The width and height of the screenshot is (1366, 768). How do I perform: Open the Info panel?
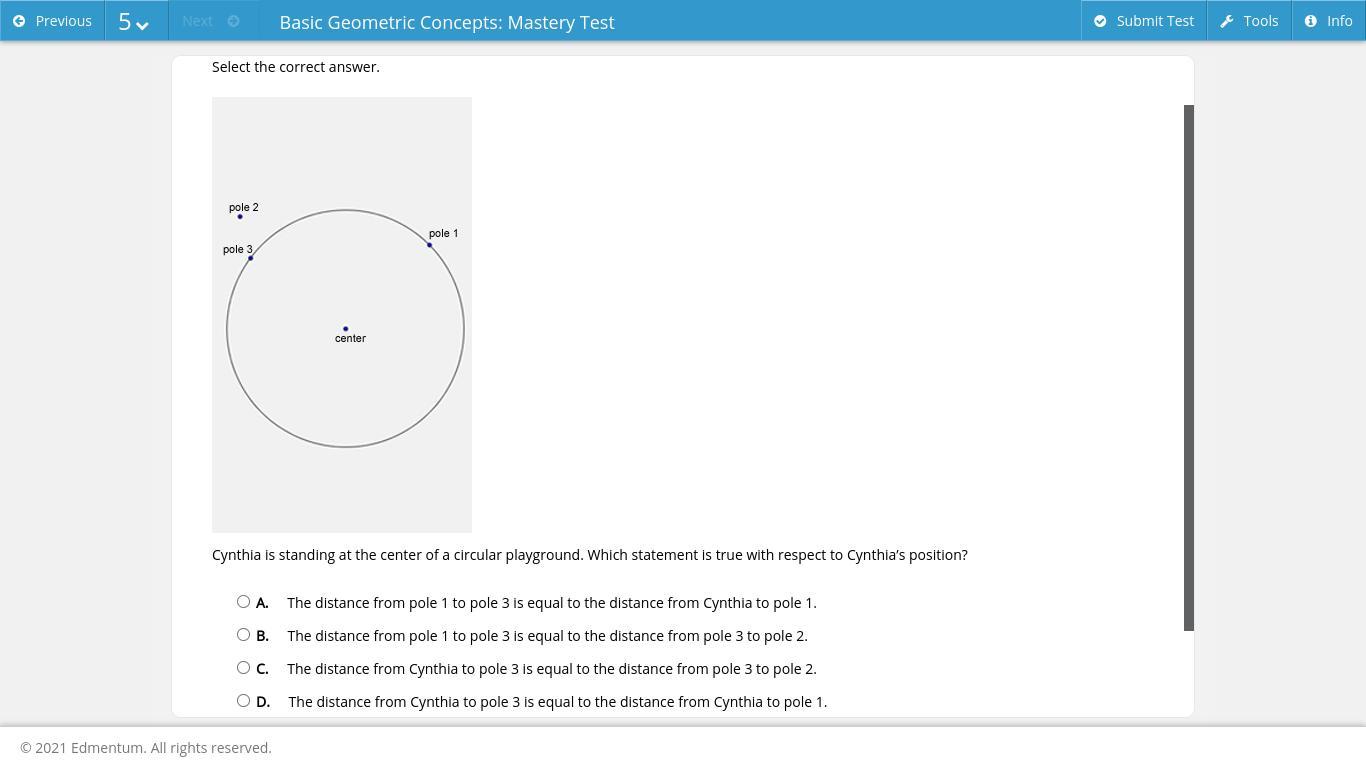(1329, 21)
